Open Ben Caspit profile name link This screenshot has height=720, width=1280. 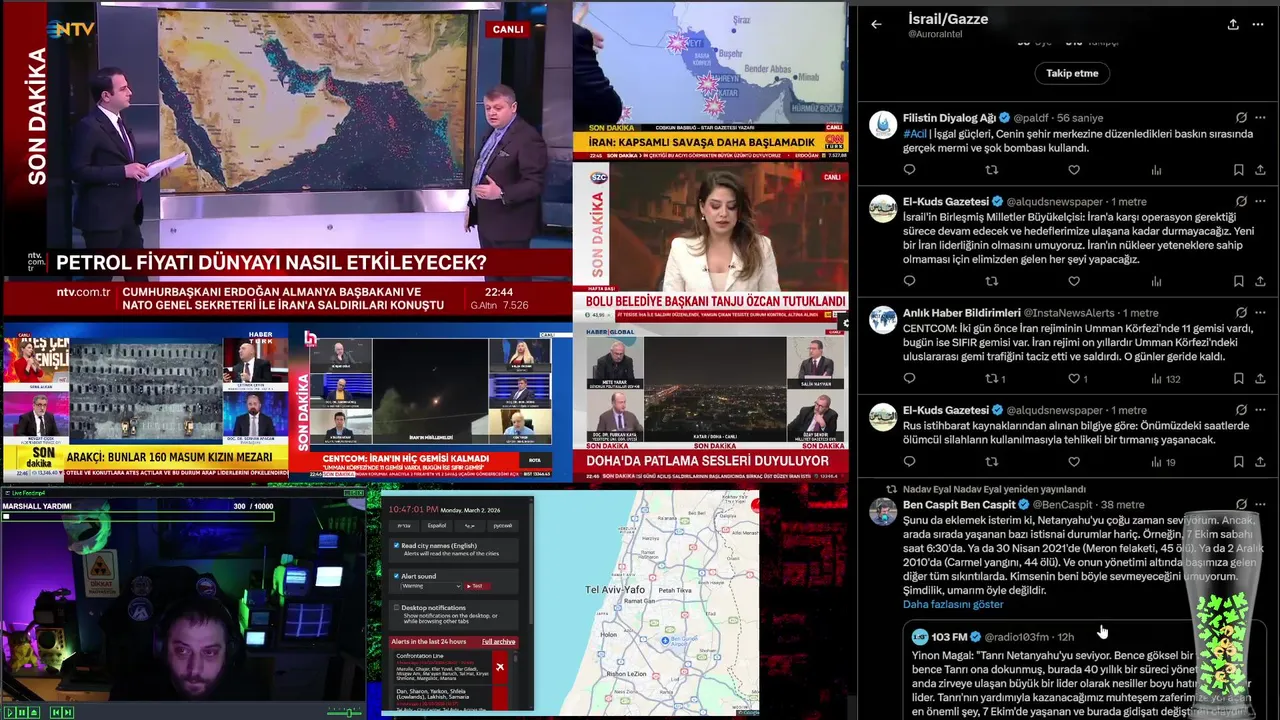coord(959,505)
